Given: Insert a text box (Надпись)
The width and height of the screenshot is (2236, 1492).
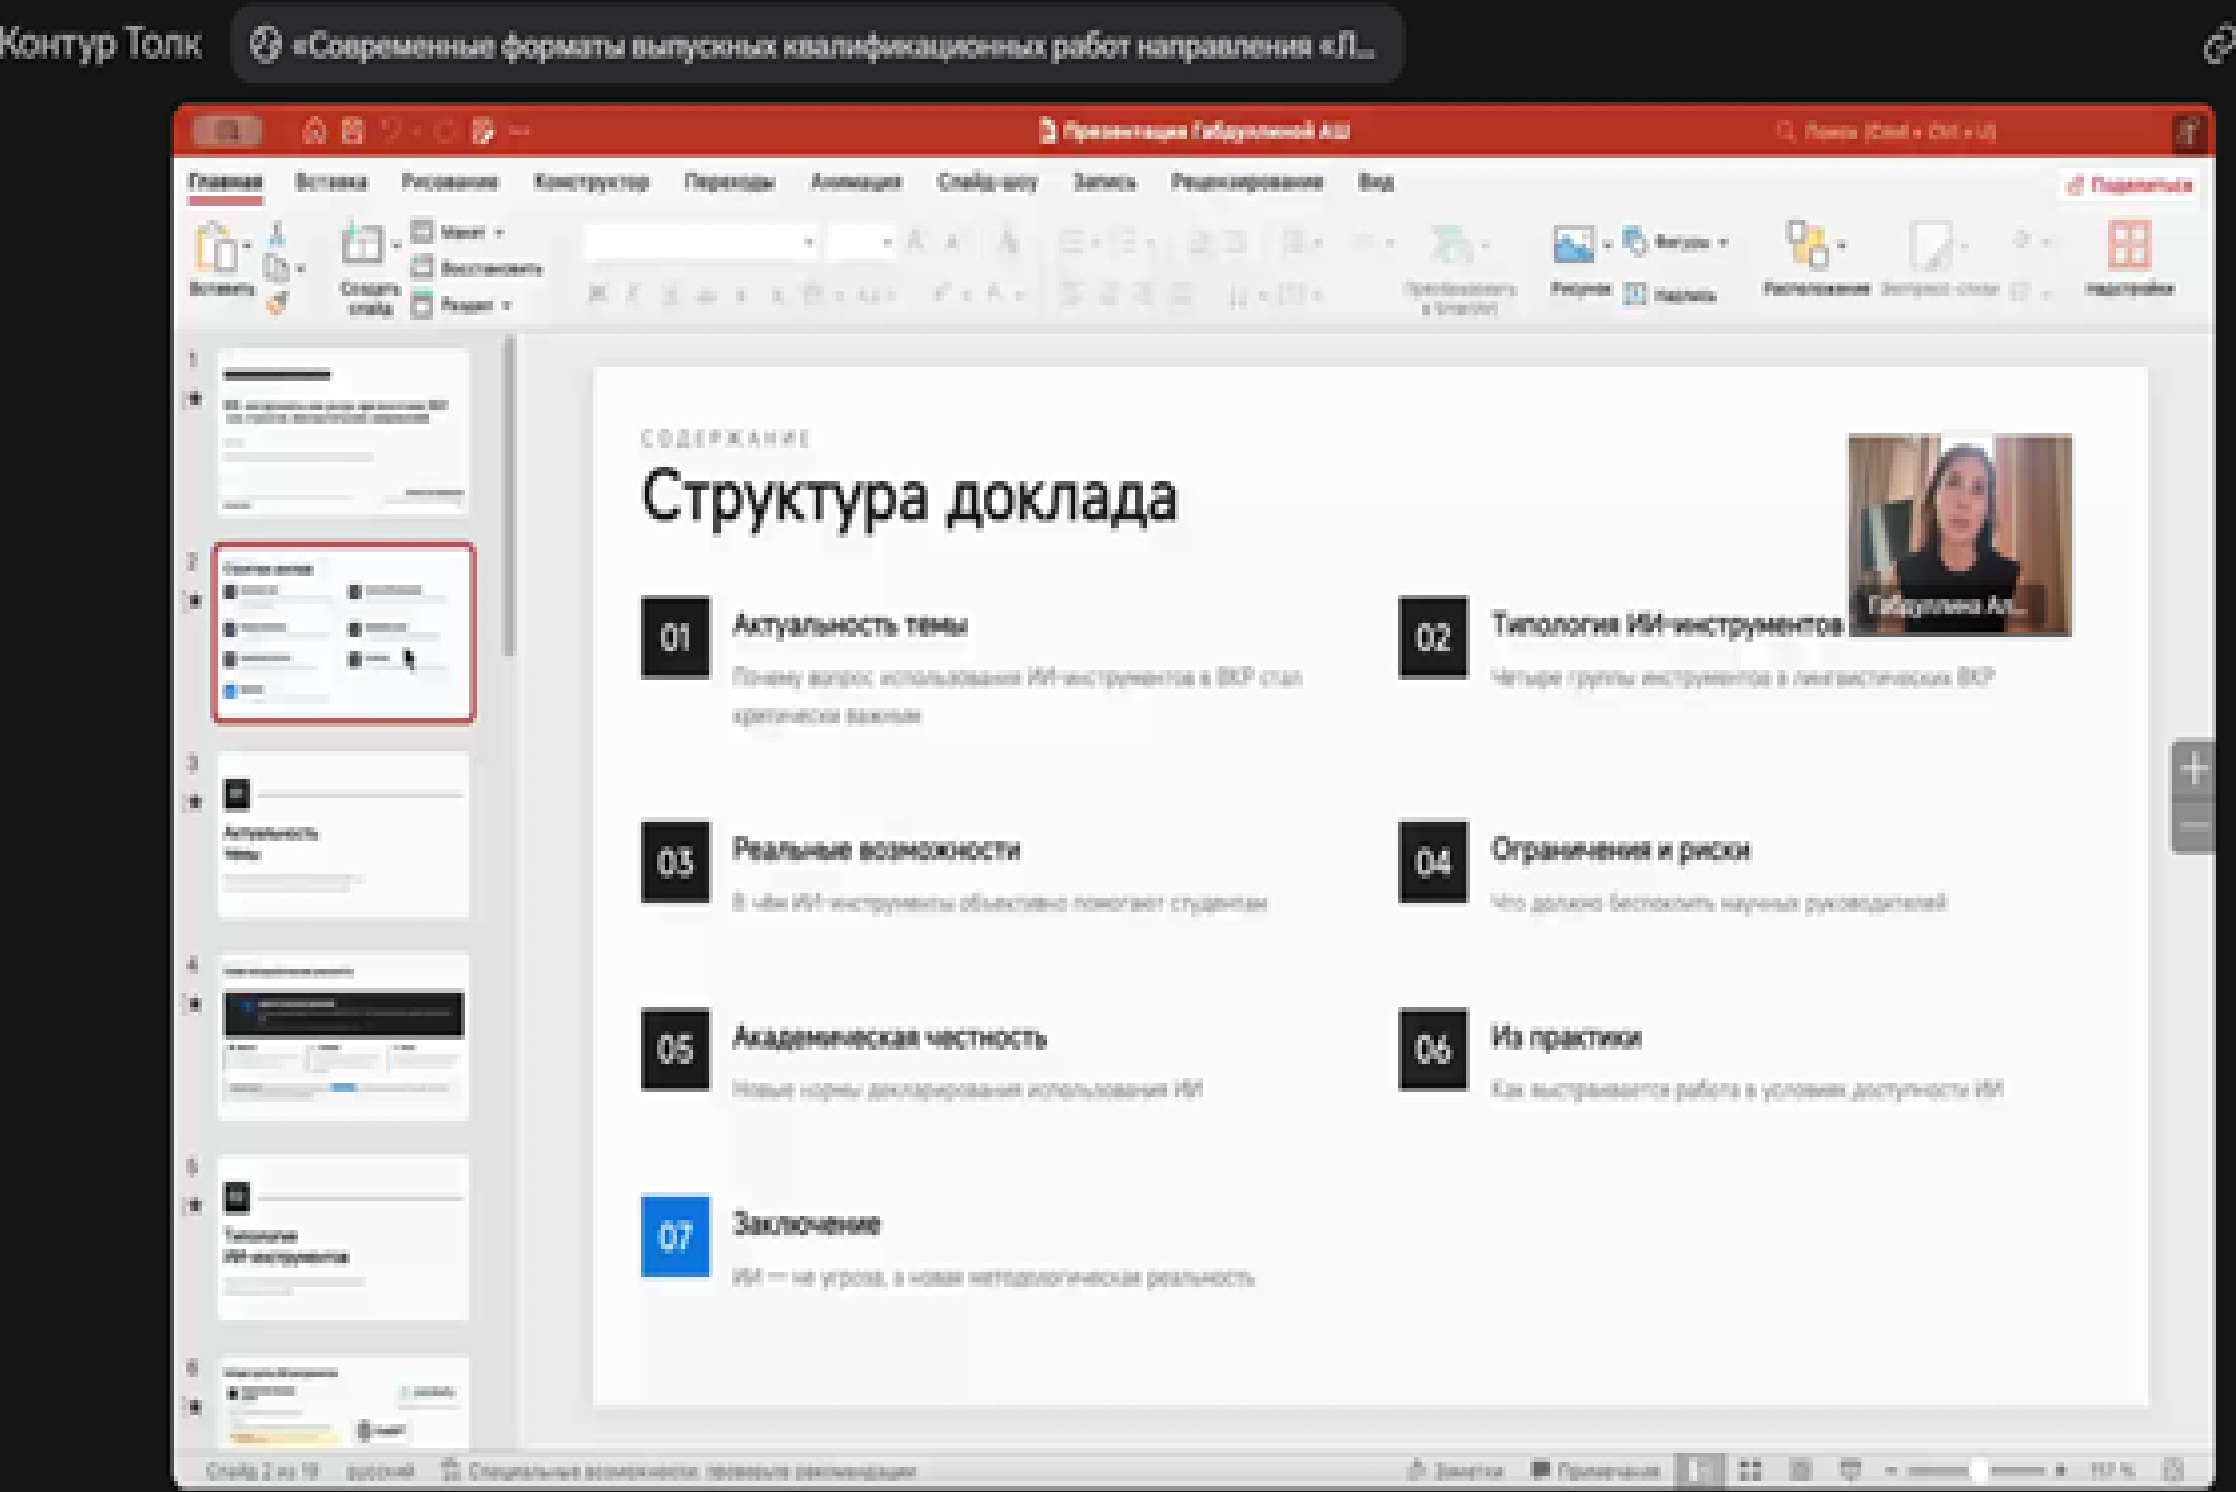Looking at the screenshot, I should pyautogui.click(x=1671, y=295).
